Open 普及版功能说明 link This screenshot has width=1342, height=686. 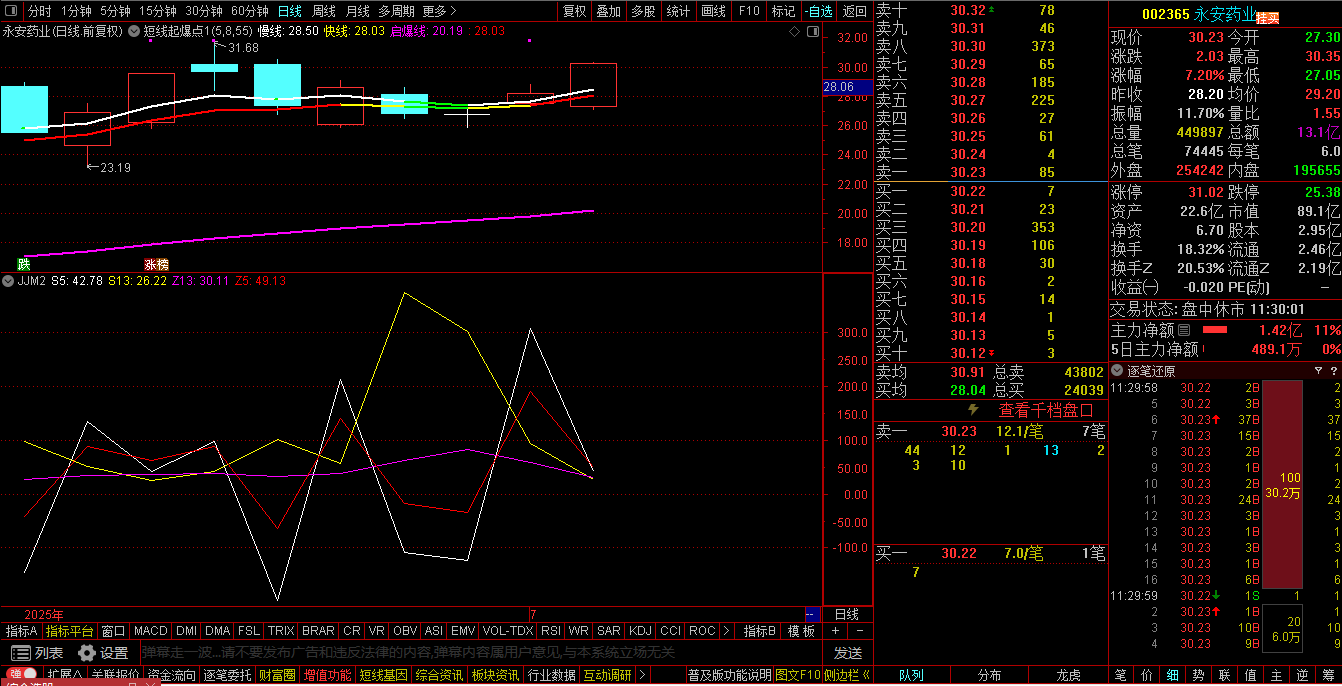point(729,675)
